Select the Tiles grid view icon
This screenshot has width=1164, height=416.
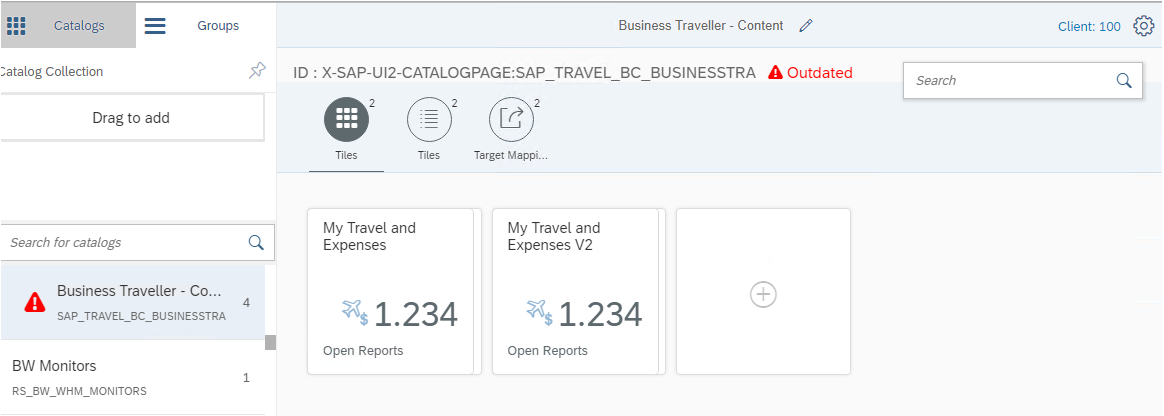pyautogui.click(x=346, y=120)
